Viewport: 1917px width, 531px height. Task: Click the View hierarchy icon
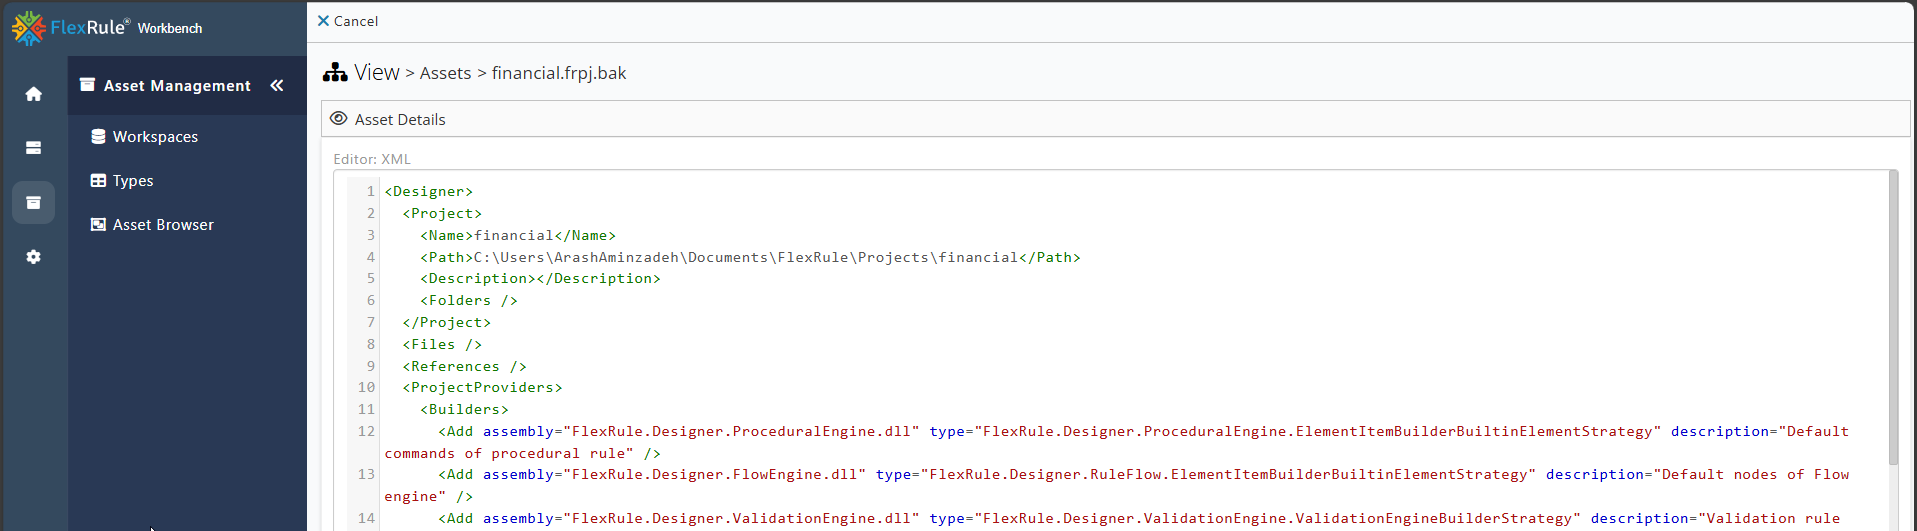click(x=335, y=73)
